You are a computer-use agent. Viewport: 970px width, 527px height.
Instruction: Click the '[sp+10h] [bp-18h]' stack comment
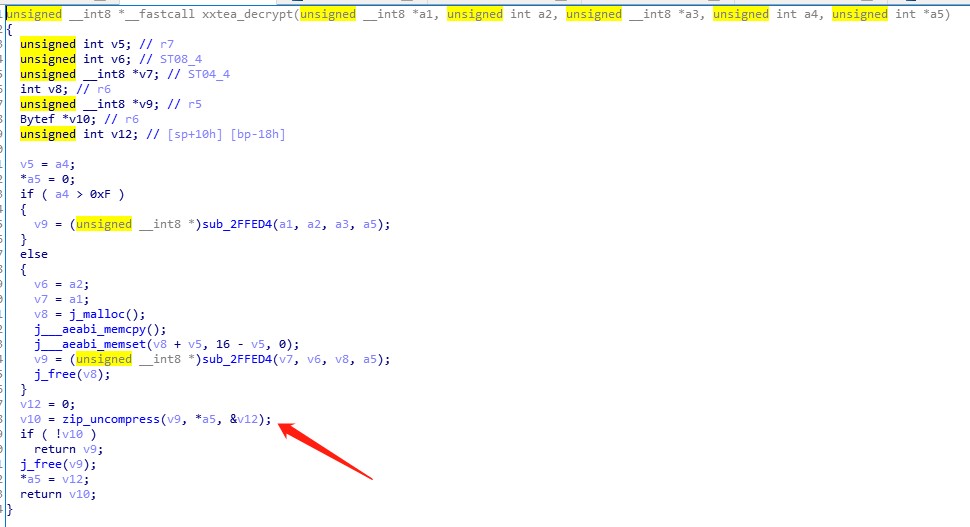point(226,134)
